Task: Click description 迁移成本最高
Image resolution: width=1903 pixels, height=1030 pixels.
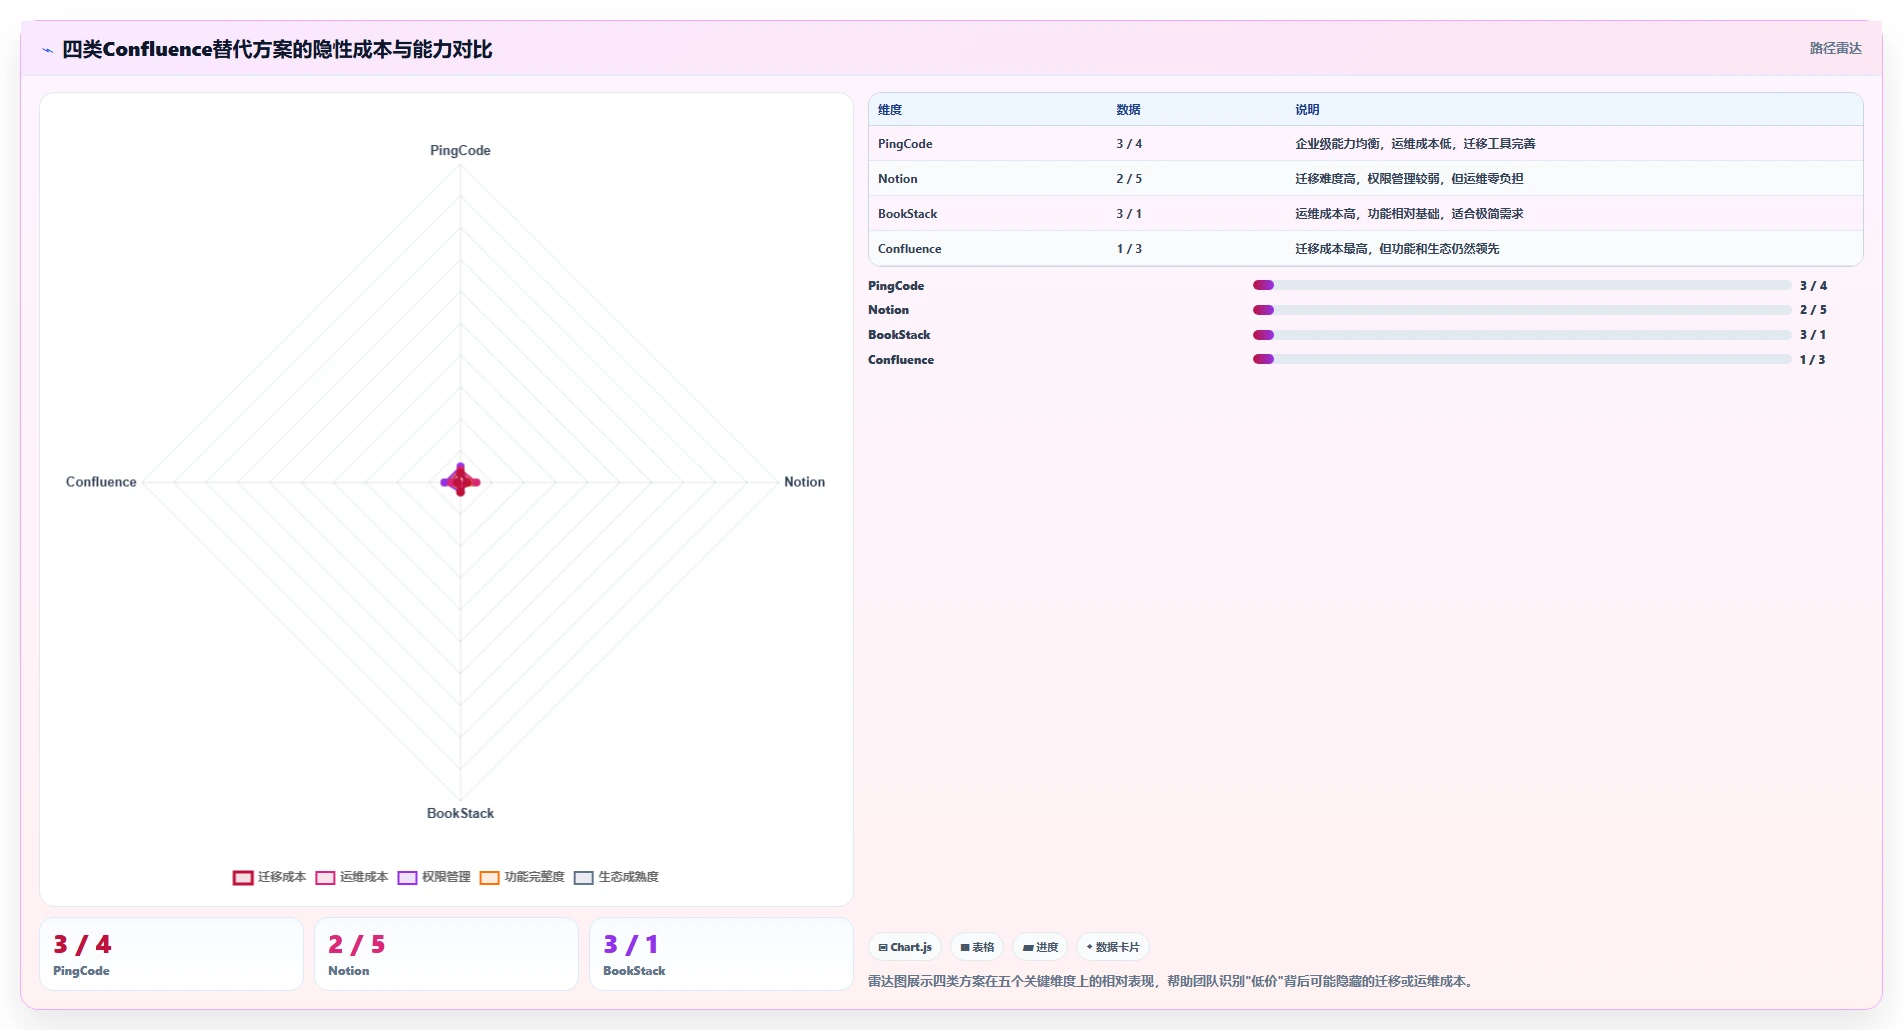Action: click(1397, 249)
